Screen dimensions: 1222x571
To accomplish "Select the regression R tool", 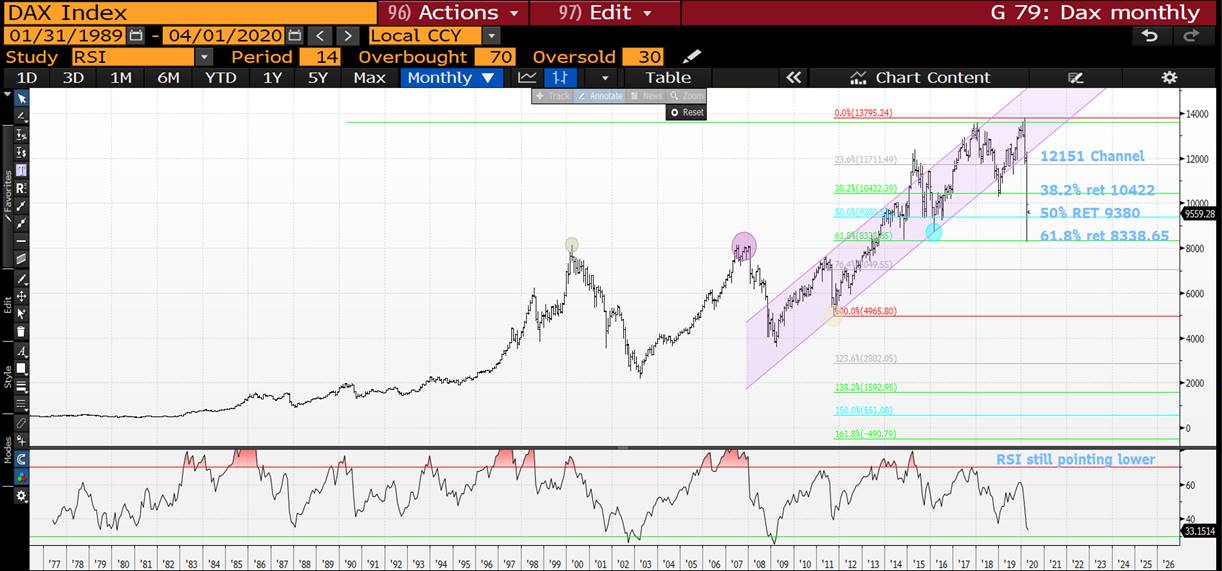I will point(21,189).
